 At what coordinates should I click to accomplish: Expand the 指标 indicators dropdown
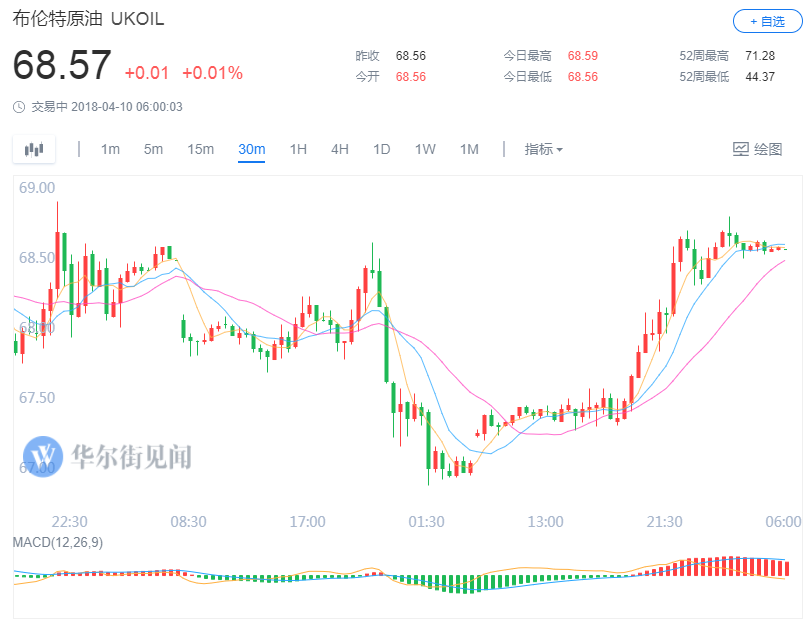coord(544,149)
